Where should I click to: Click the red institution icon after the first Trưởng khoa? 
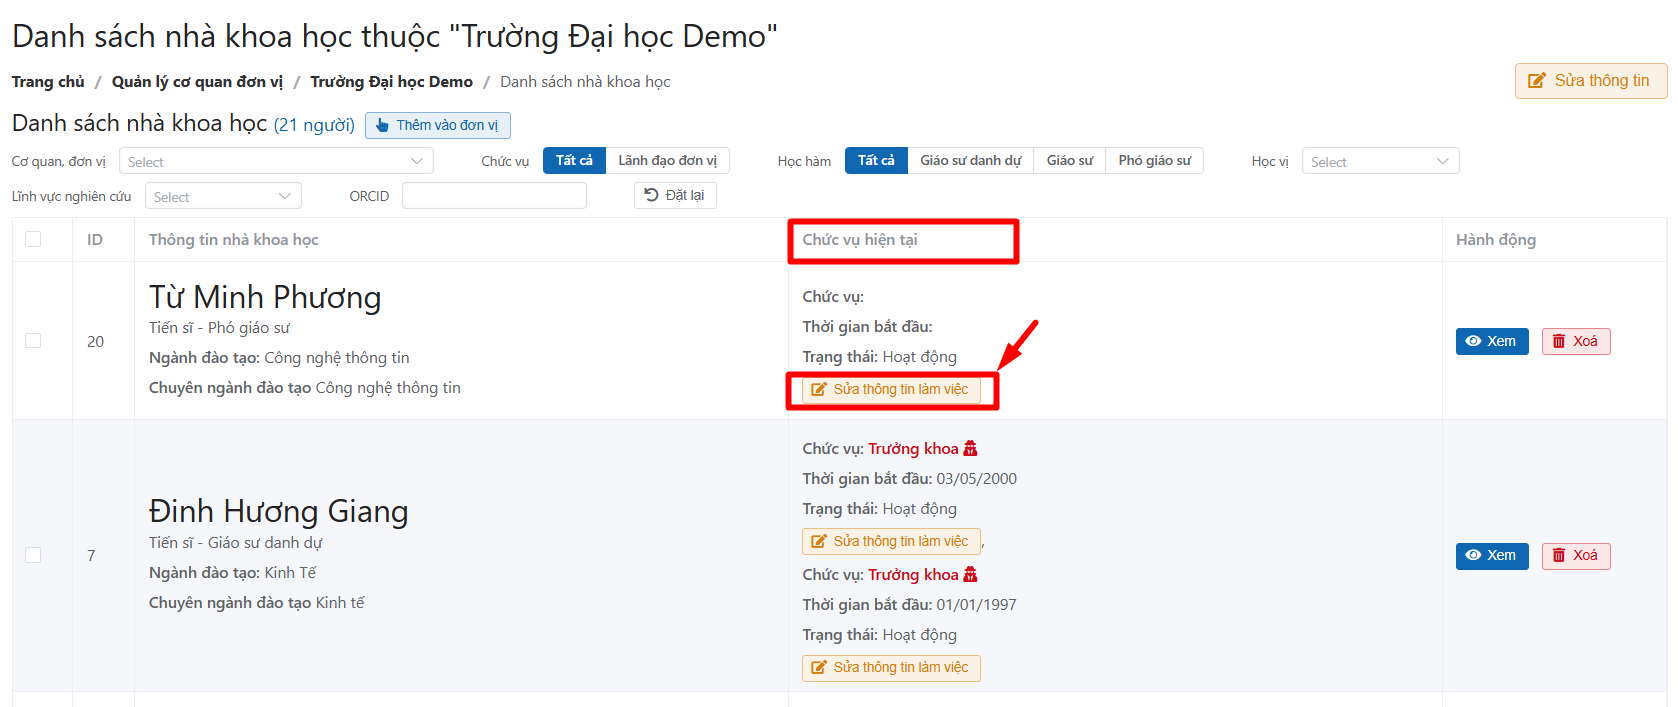pyautogui.click(x=970, y=448)
